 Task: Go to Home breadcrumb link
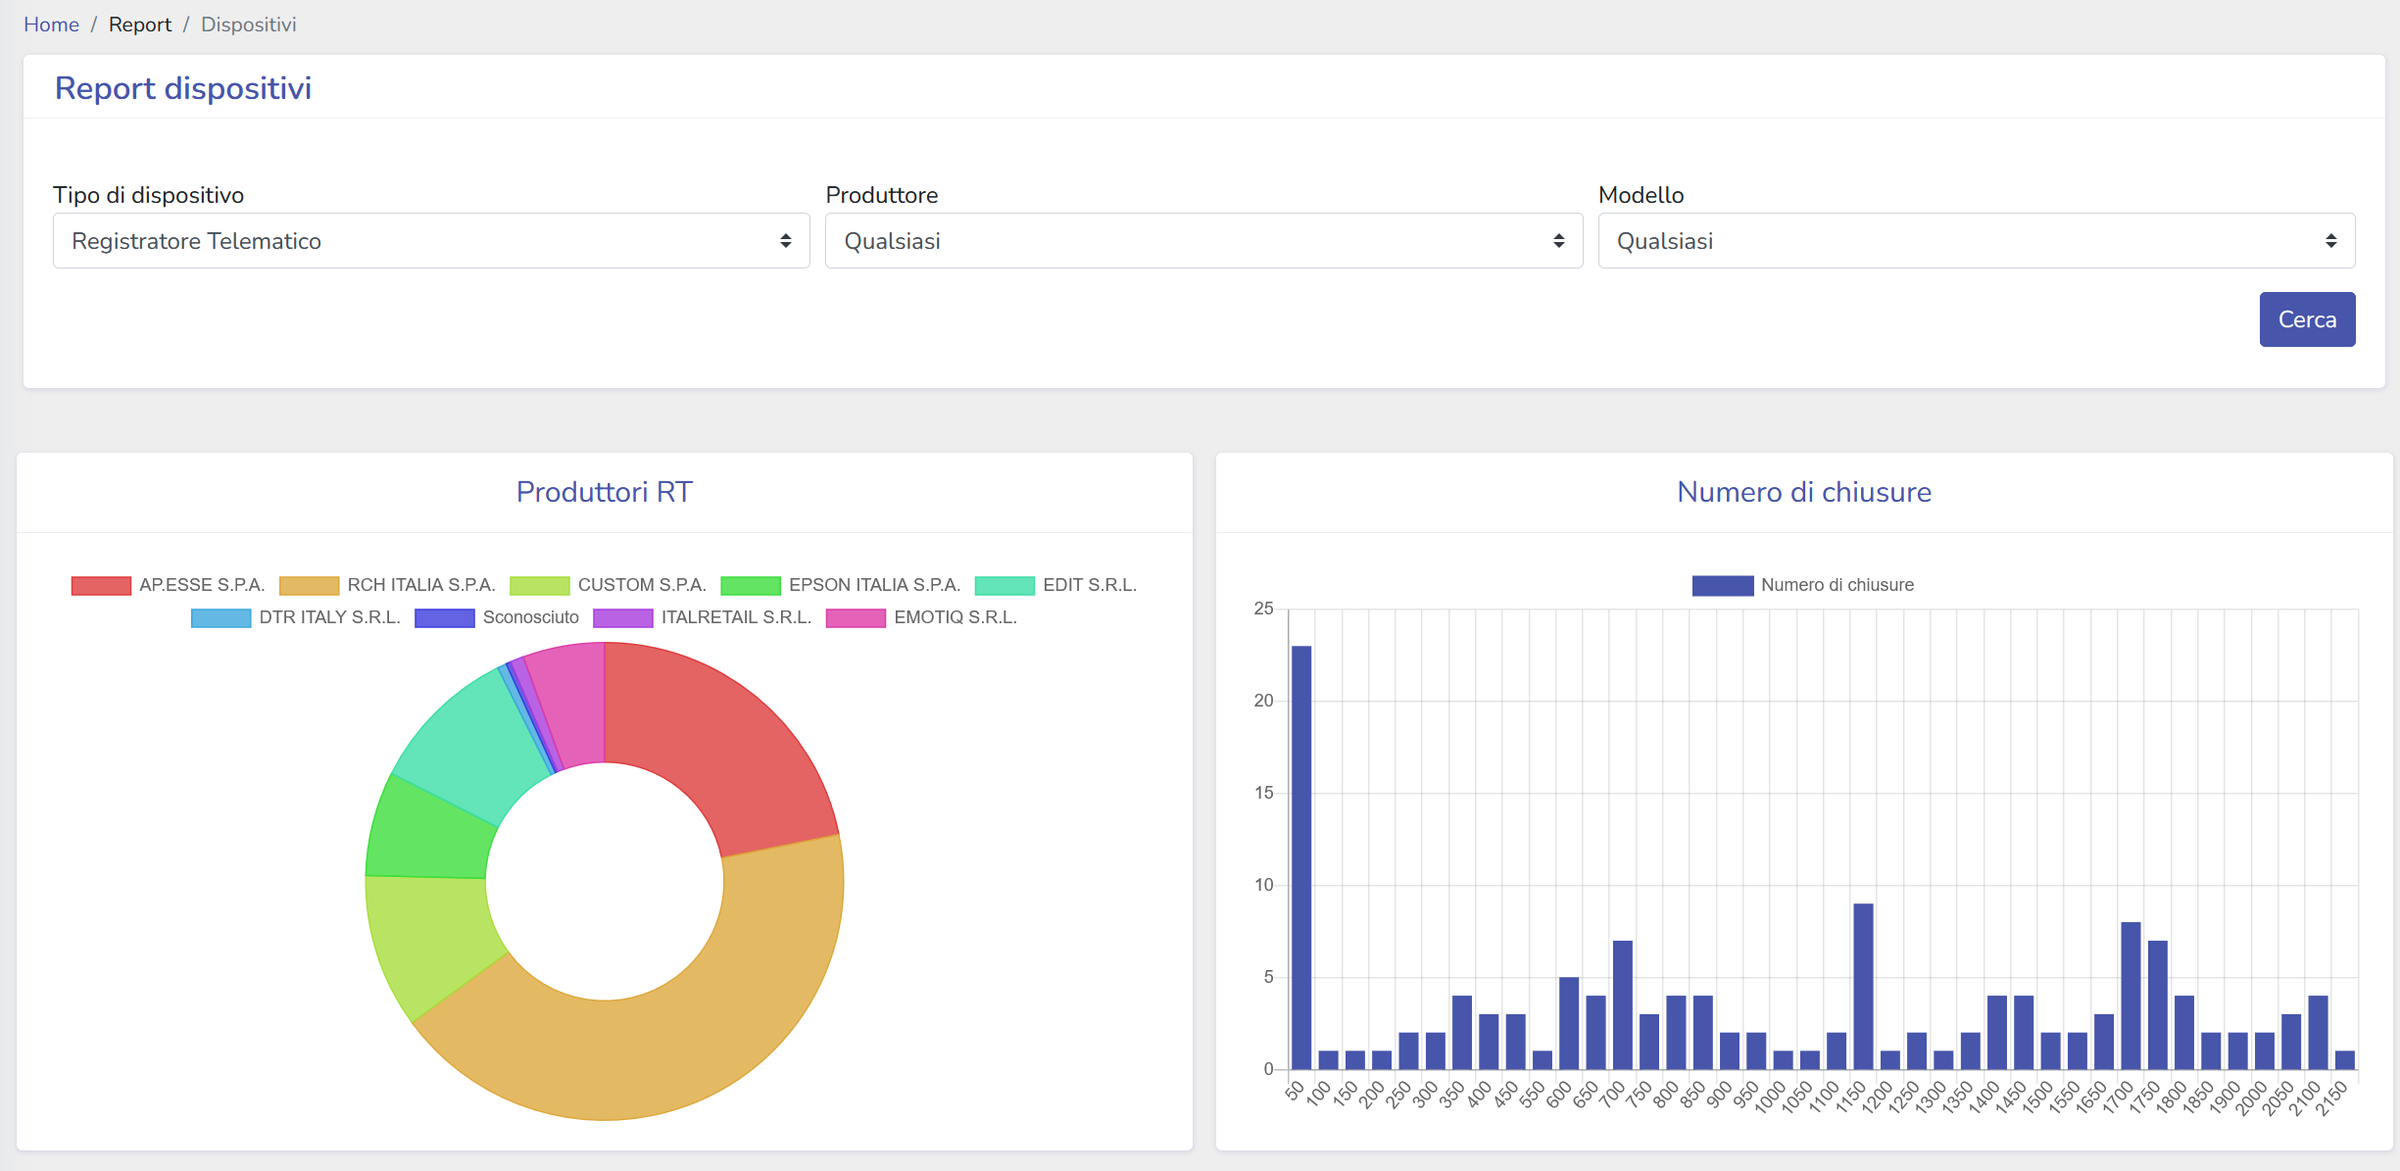tap(51, 24)
